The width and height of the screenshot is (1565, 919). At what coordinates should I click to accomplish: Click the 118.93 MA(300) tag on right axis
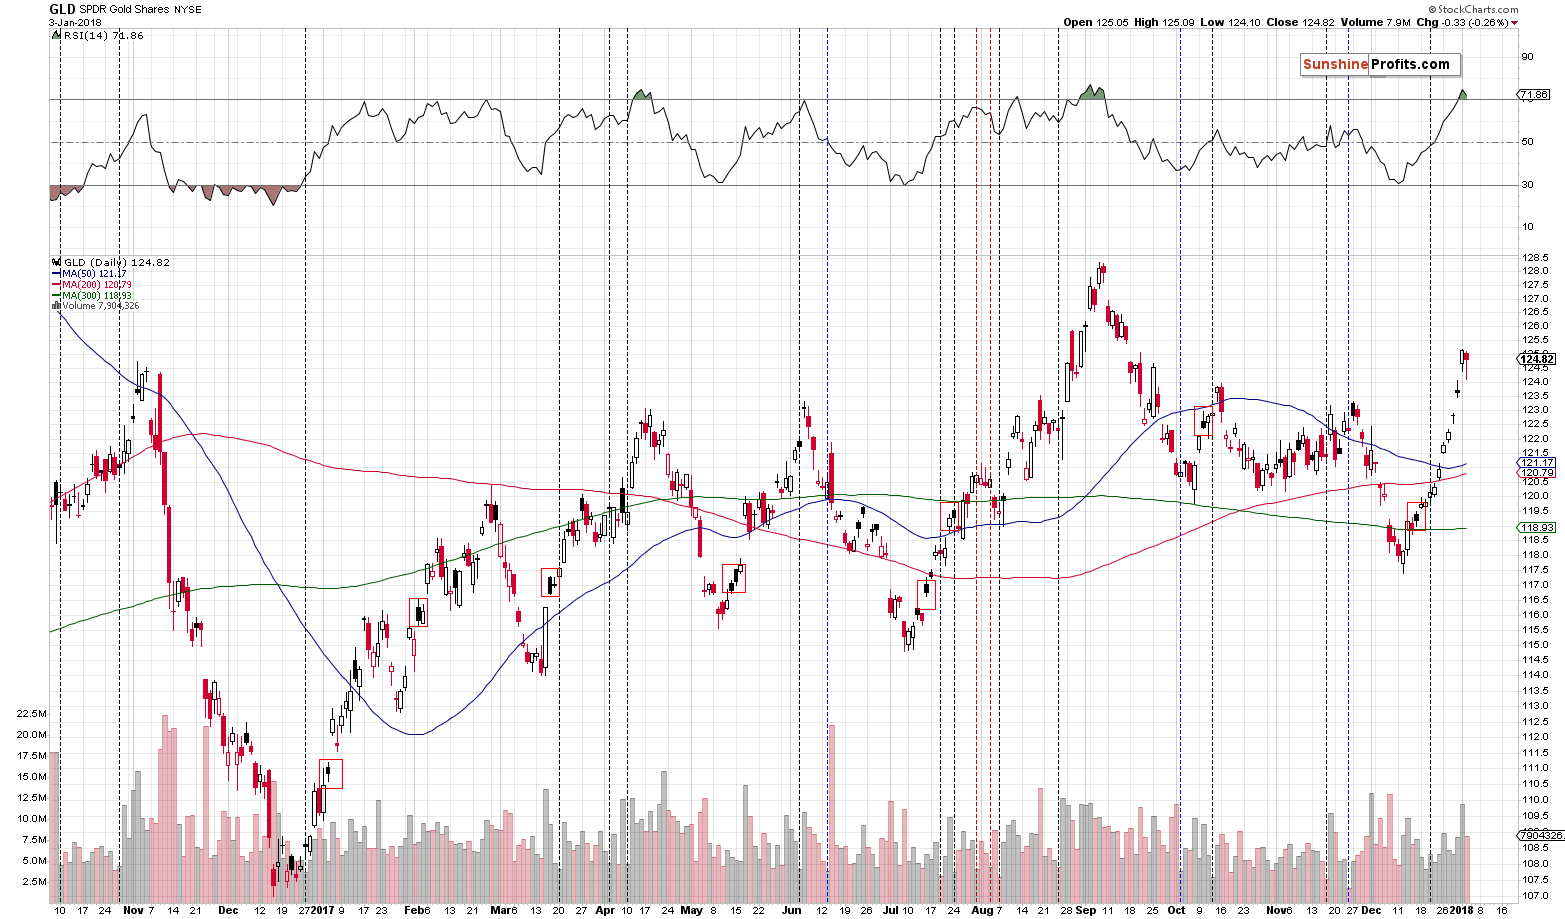click(1536, 528)
